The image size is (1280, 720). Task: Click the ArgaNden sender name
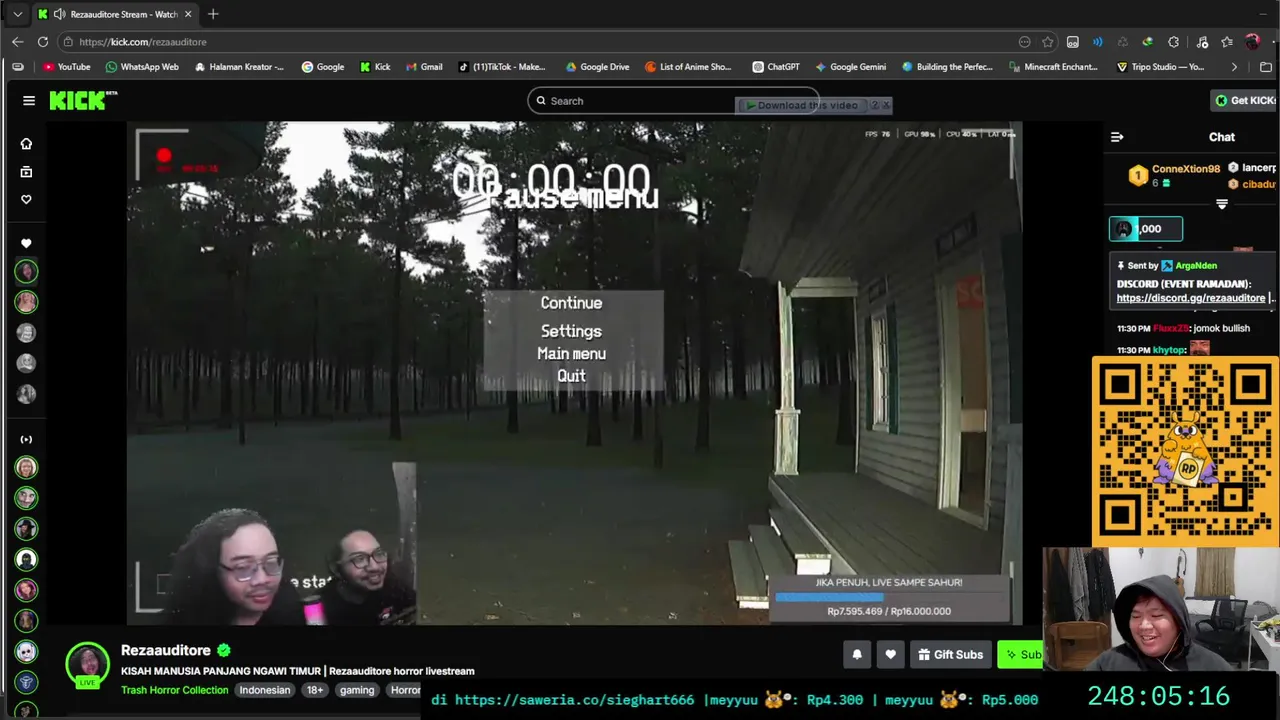(x=1196, y=266)
